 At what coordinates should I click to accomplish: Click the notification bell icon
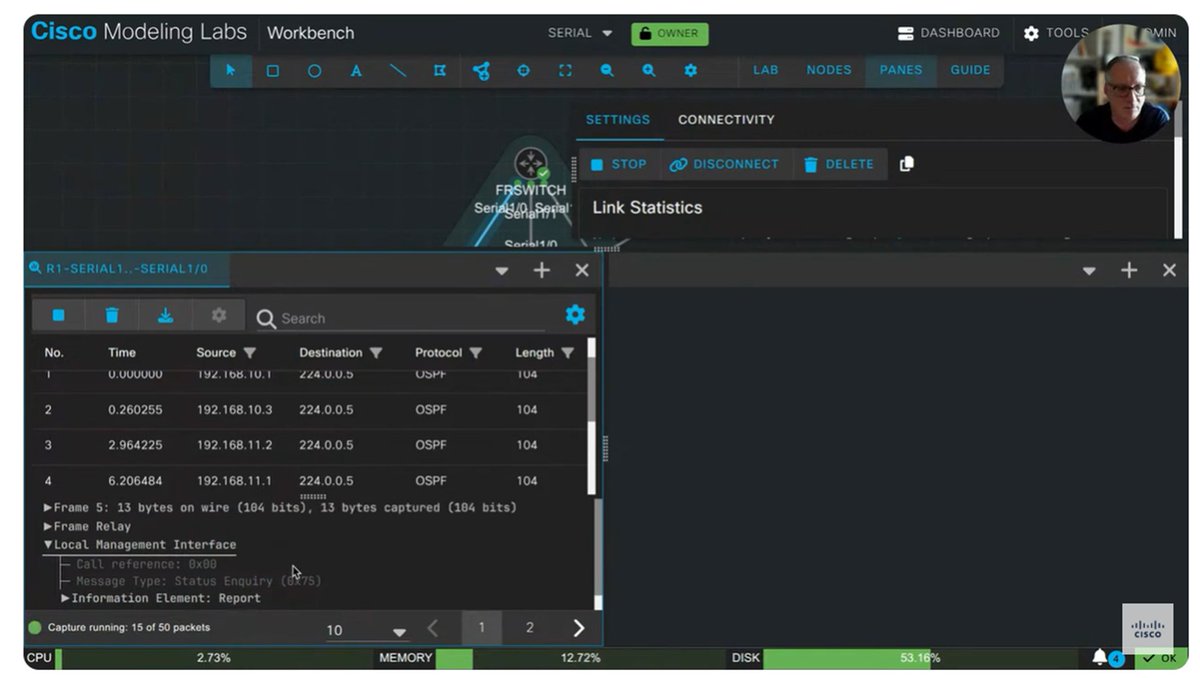(1100, 657)
